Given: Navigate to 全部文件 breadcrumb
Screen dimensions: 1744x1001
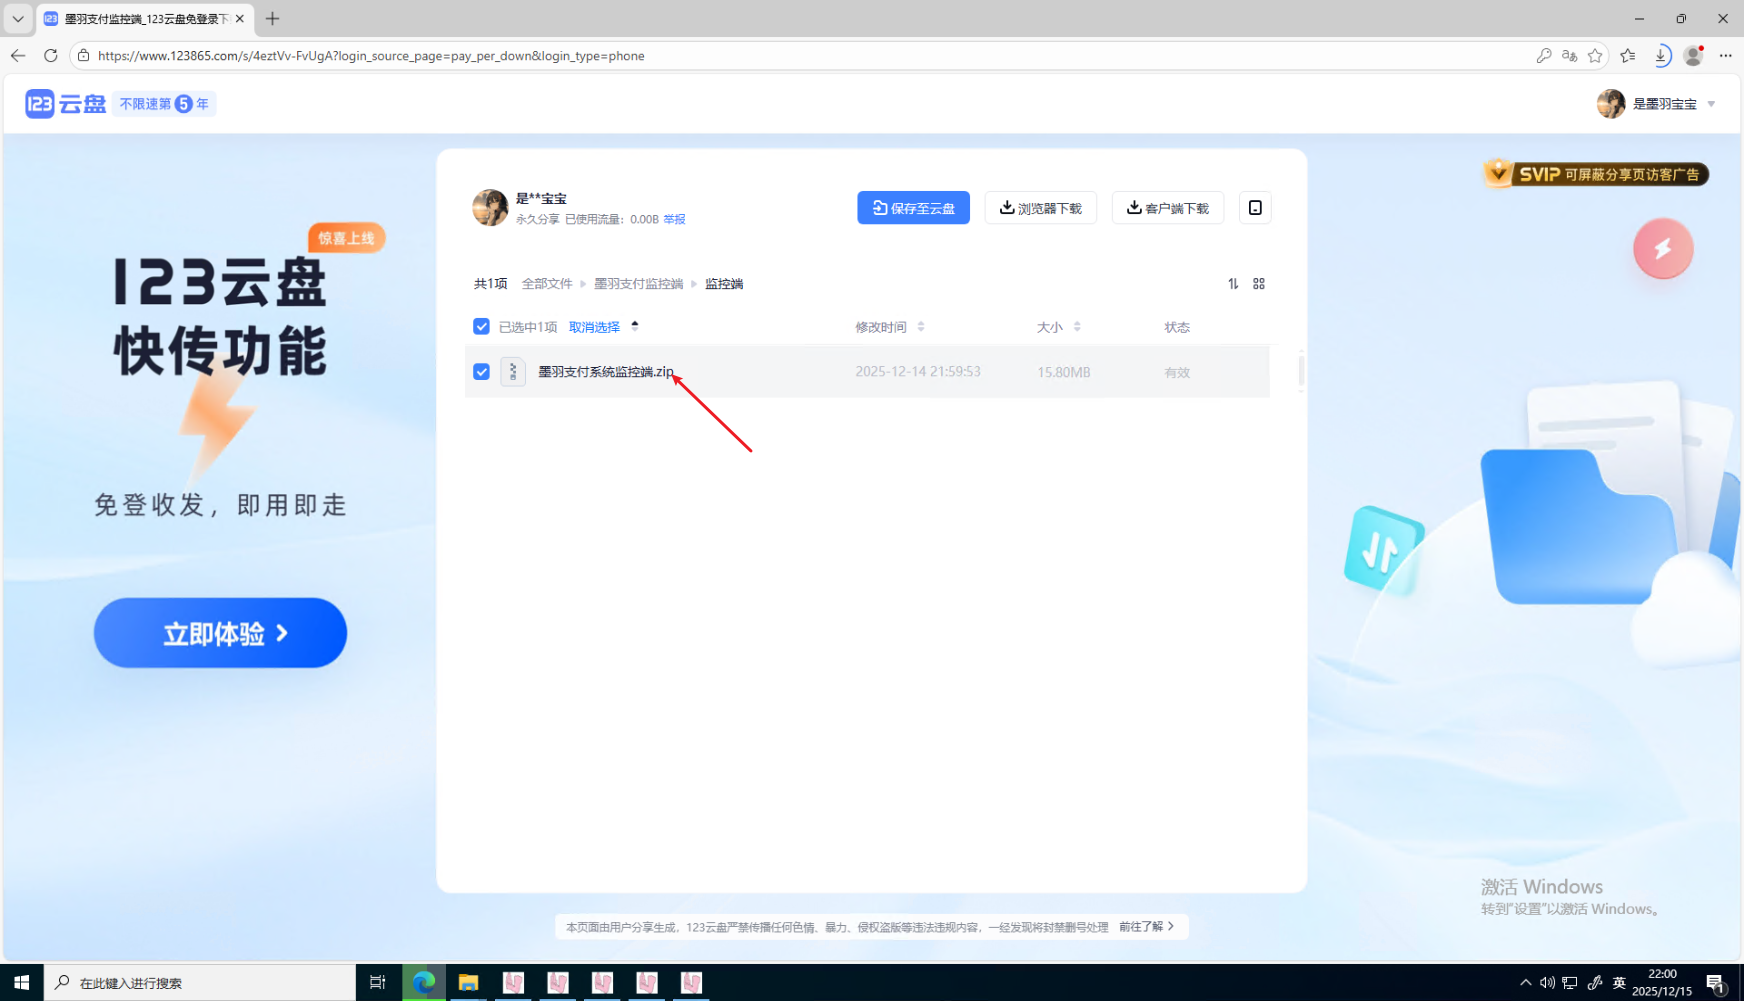Looking at the screenshot, I should point(547,284).
